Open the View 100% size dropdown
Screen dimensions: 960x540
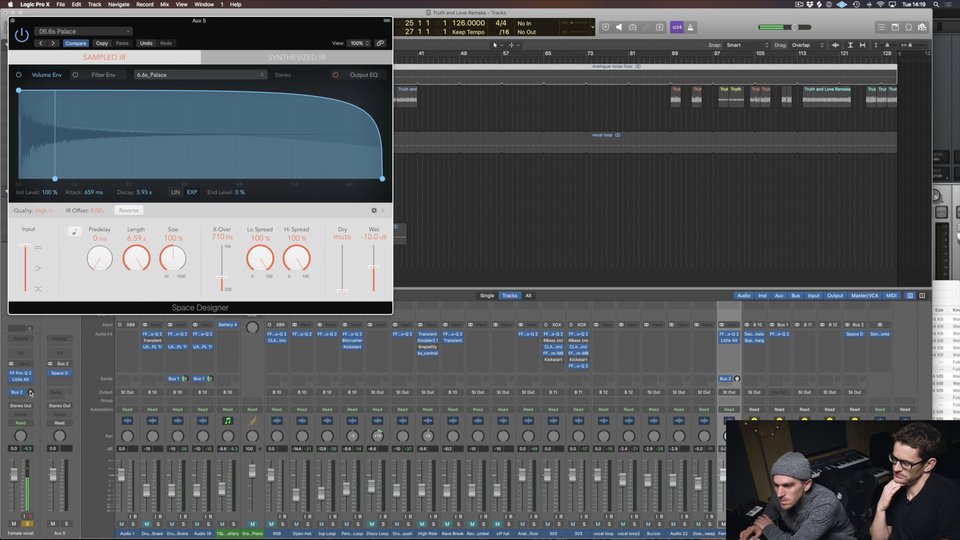tap(359, 43)
